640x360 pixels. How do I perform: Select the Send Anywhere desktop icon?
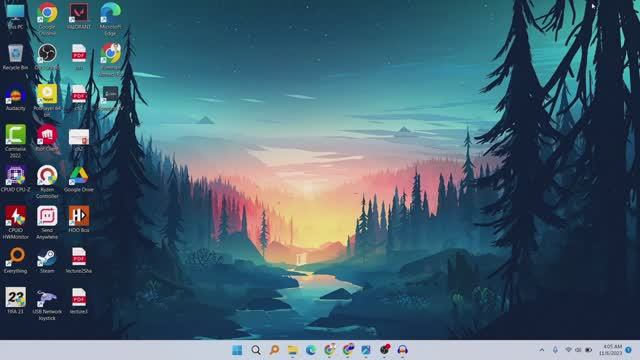point(47,222)
